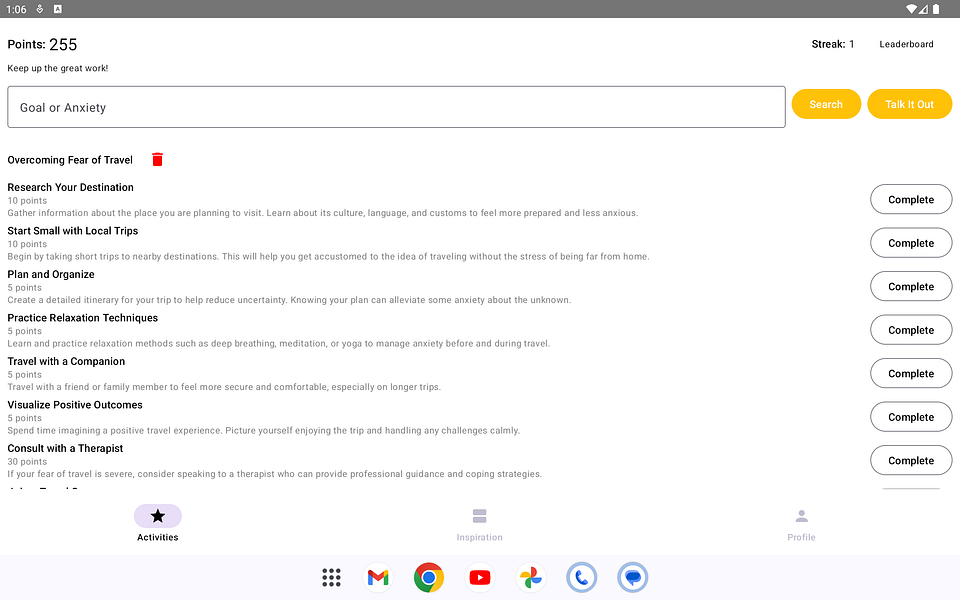Click the cellular signal status icon
The height and width of the screenshot is (600, 960).
(x=923, y=9)
